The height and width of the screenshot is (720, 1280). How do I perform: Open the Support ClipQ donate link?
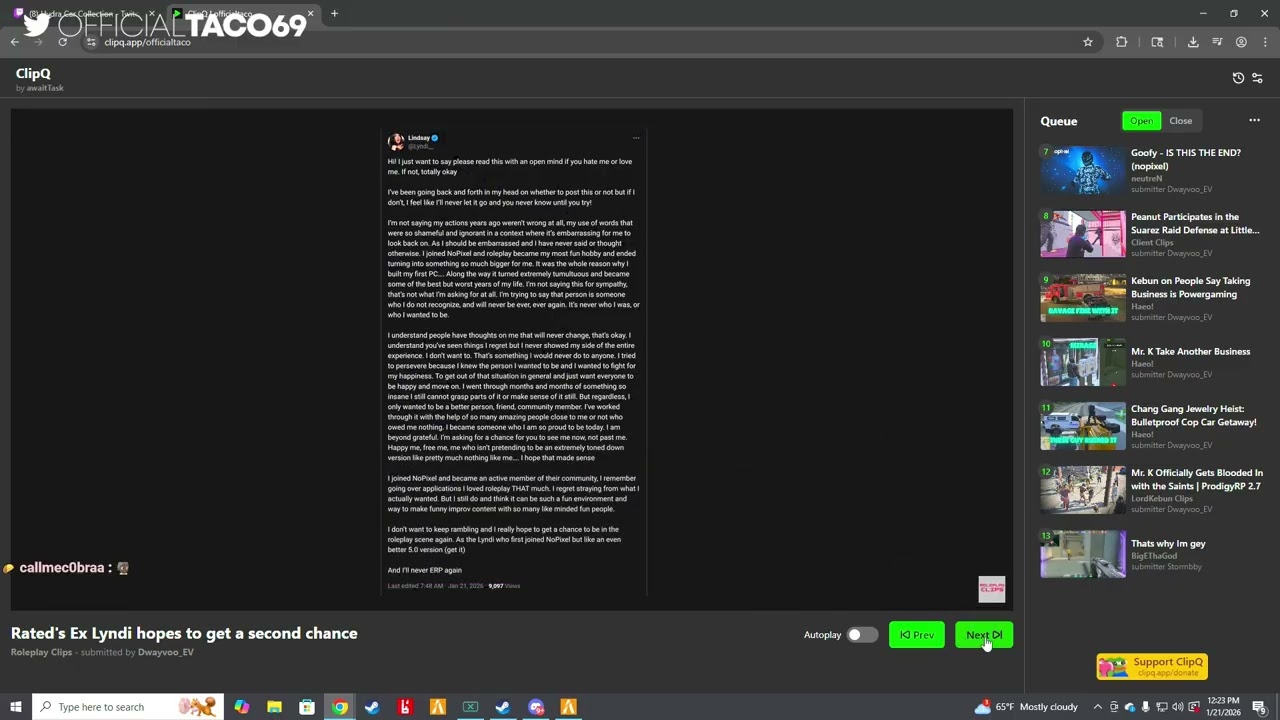(x=1152, y=666)
